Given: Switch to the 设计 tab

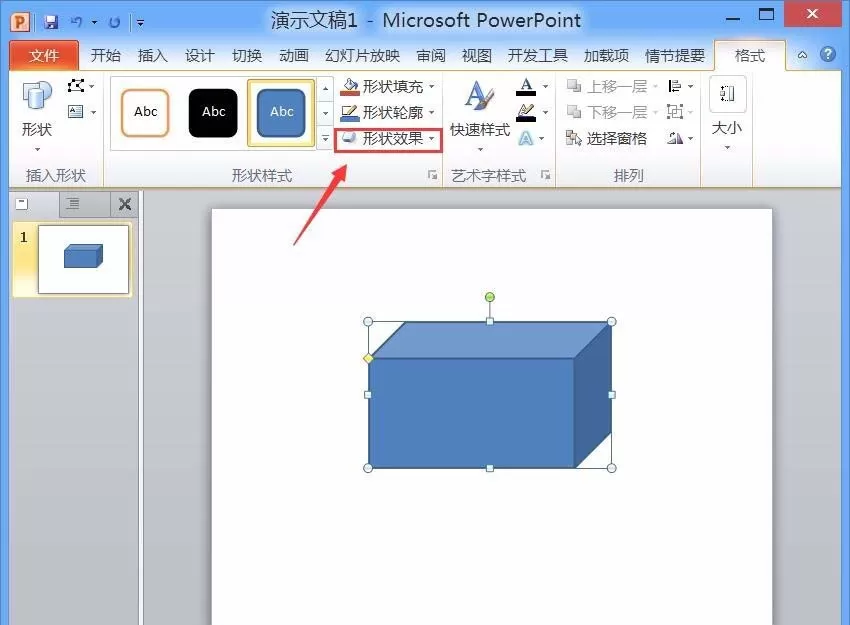Looking at the screenshot, I should tap(199, 55).
